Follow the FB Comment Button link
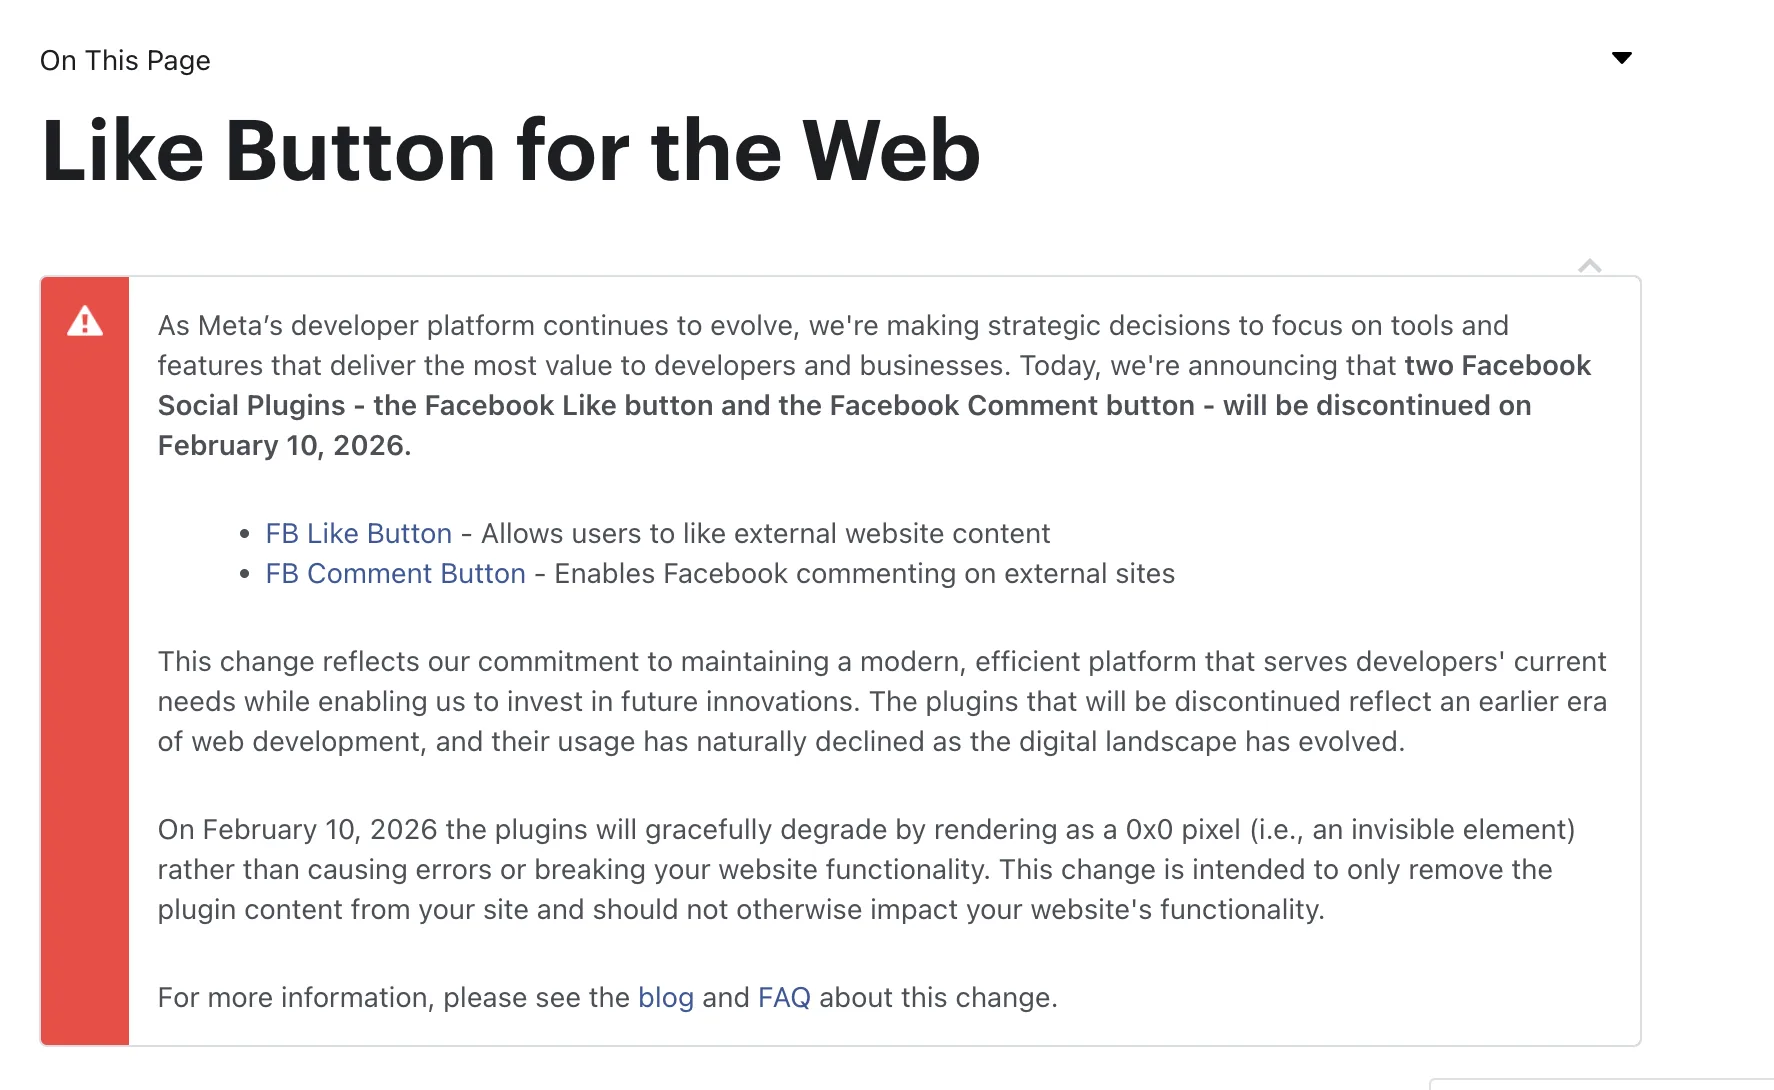This screenshot has width=1774, height=1090. 395,574
